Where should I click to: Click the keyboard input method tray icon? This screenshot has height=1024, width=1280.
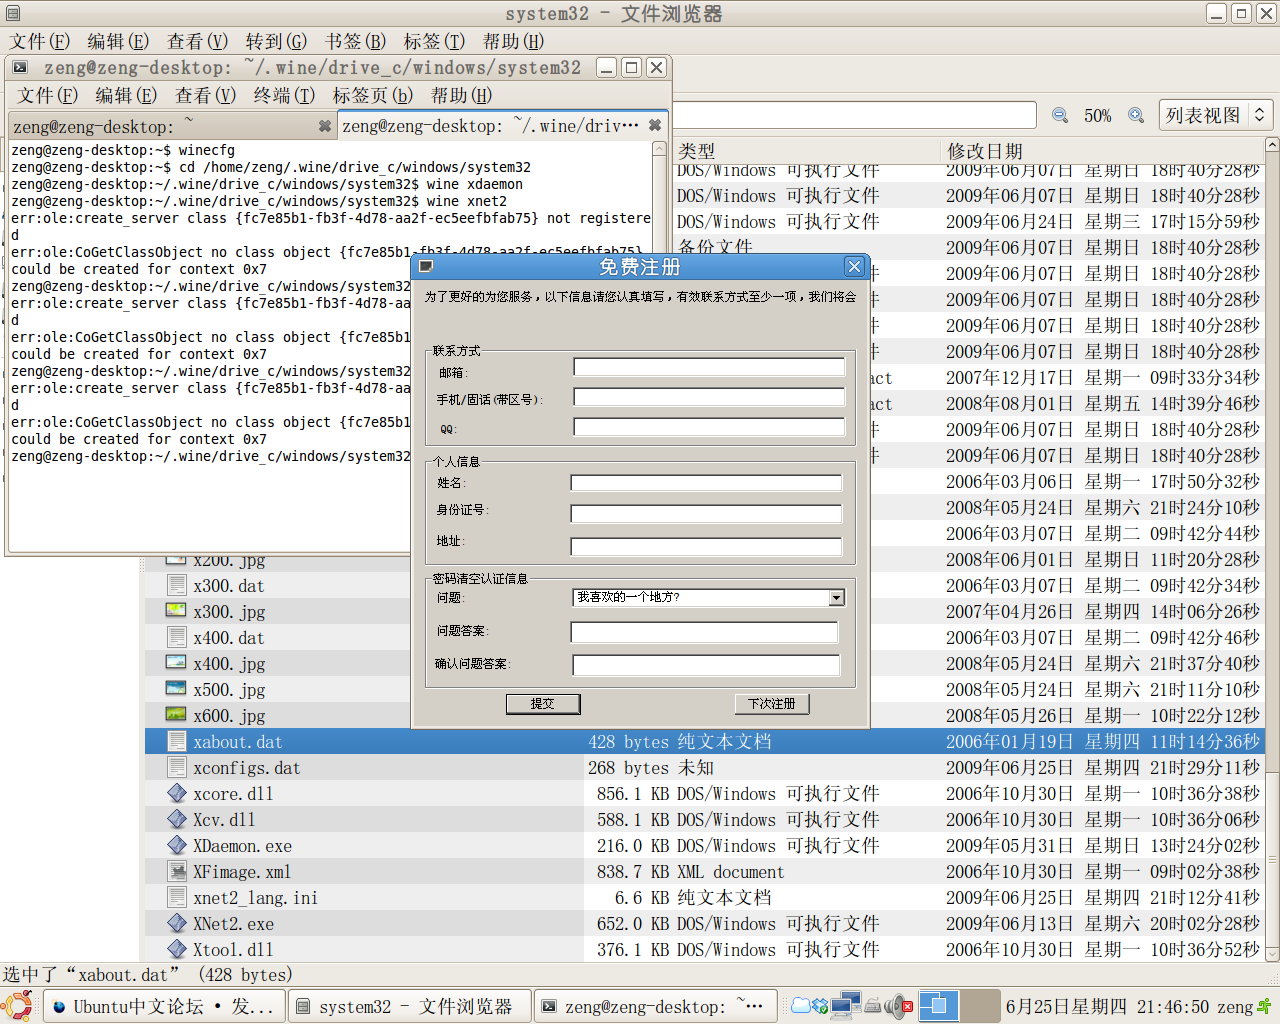[872, 1006]
